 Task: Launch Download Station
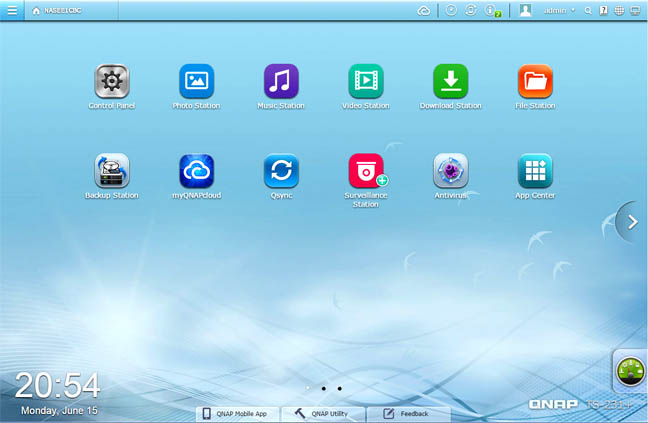(x=450, y=81)
